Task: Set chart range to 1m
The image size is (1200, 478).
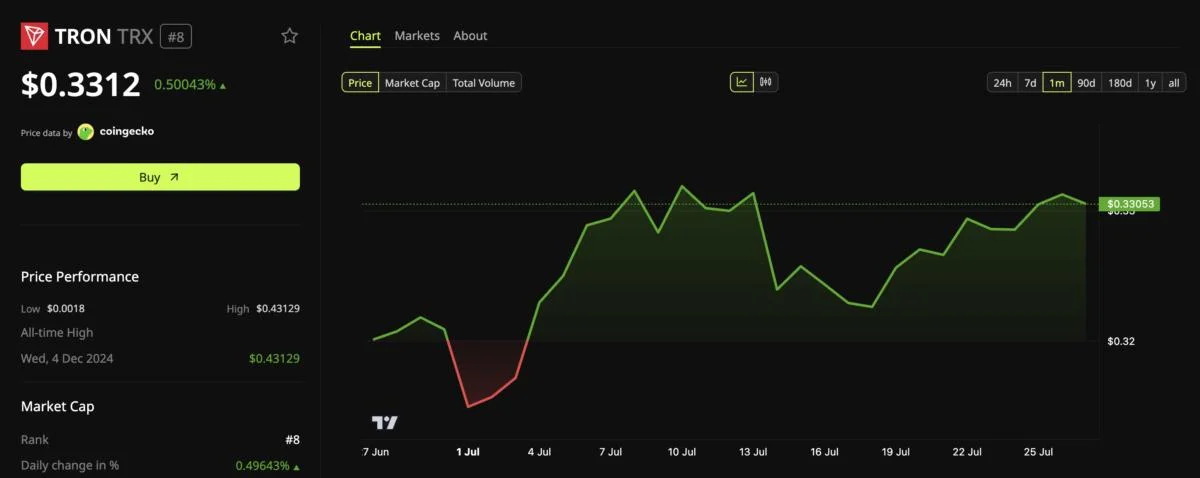Action: 1057,83
